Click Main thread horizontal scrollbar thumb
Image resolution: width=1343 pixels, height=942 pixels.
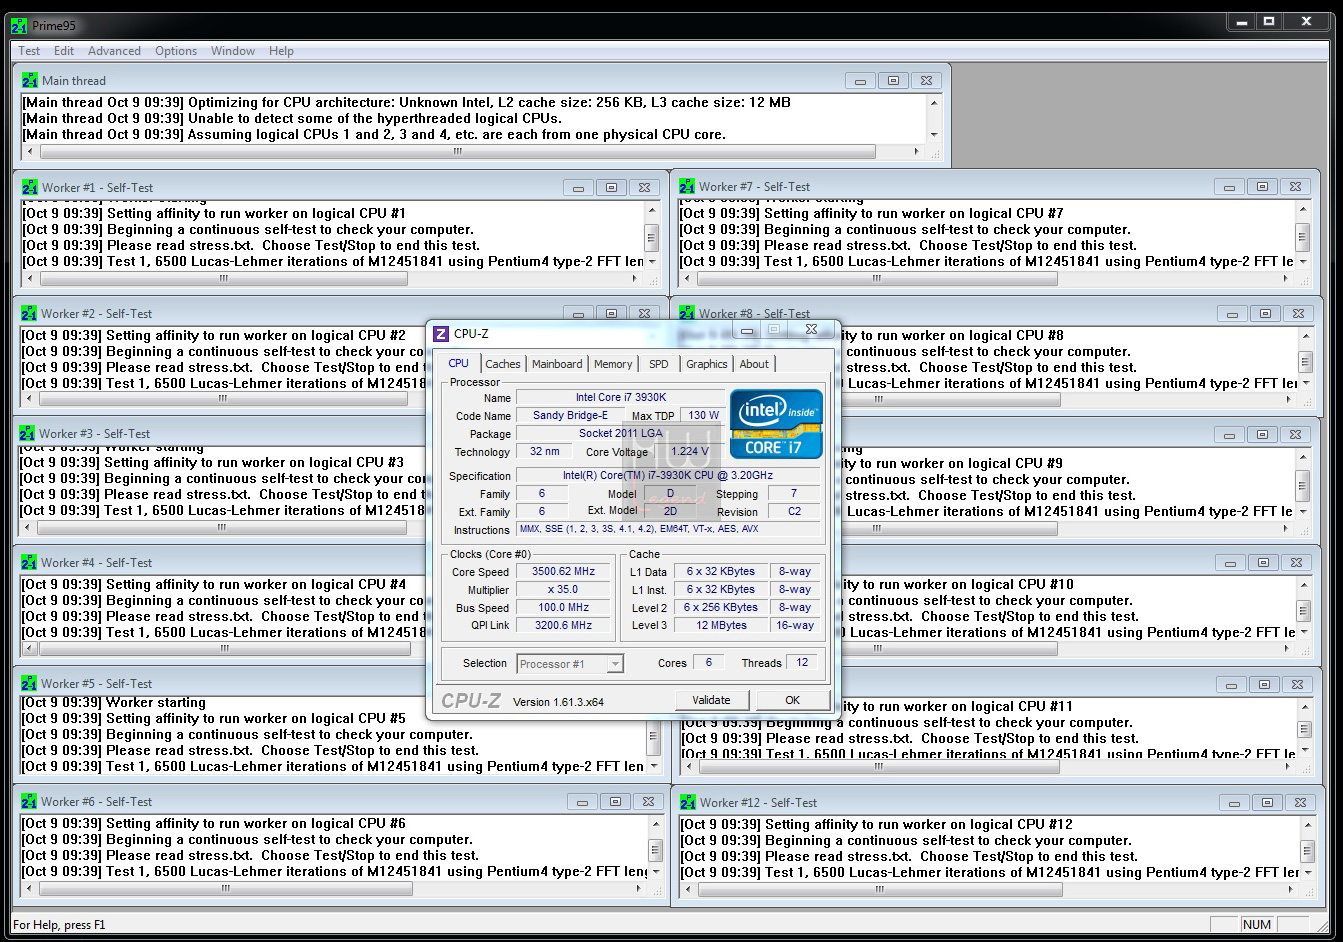pos(457,152)
